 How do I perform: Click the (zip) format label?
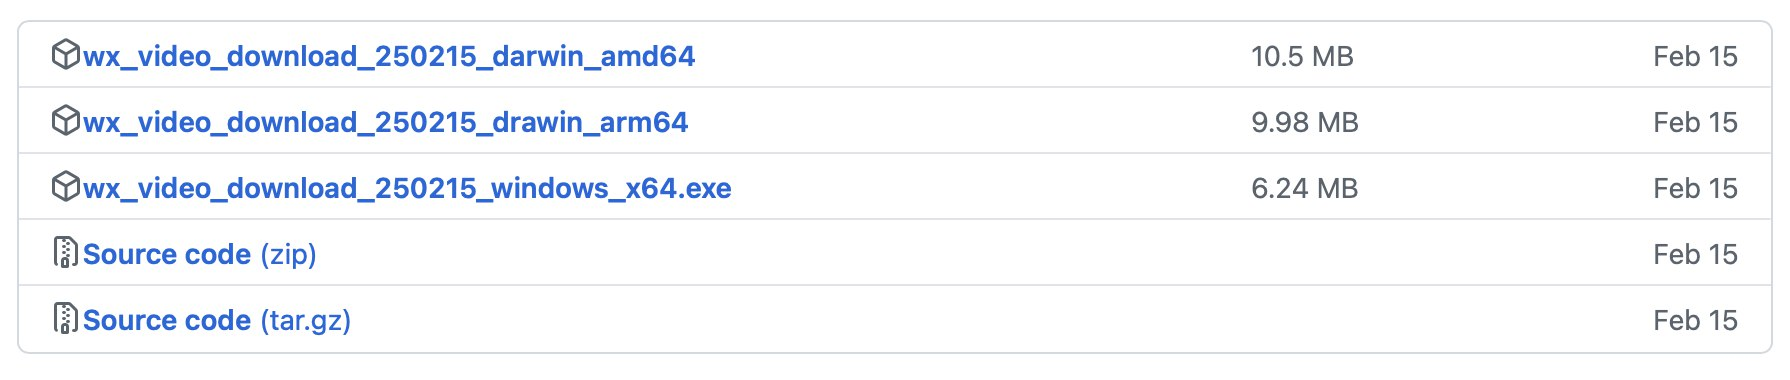289,254
